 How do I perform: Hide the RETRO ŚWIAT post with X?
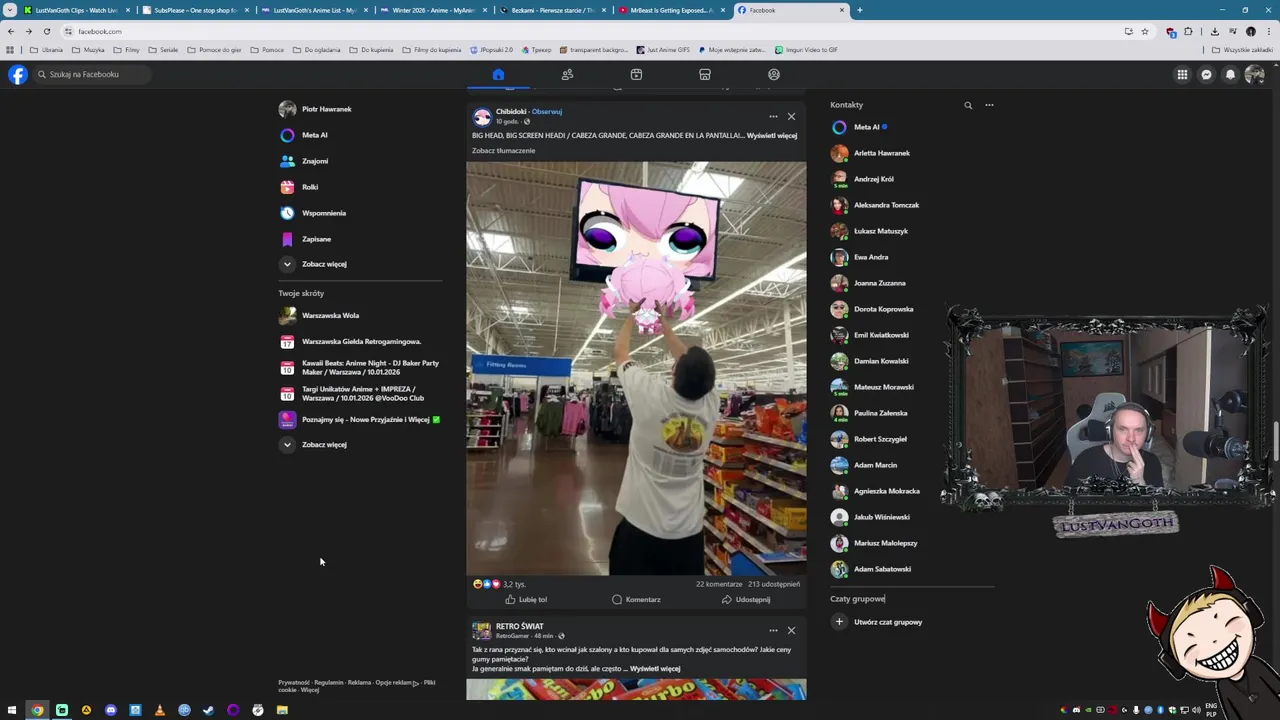point(791,630)
